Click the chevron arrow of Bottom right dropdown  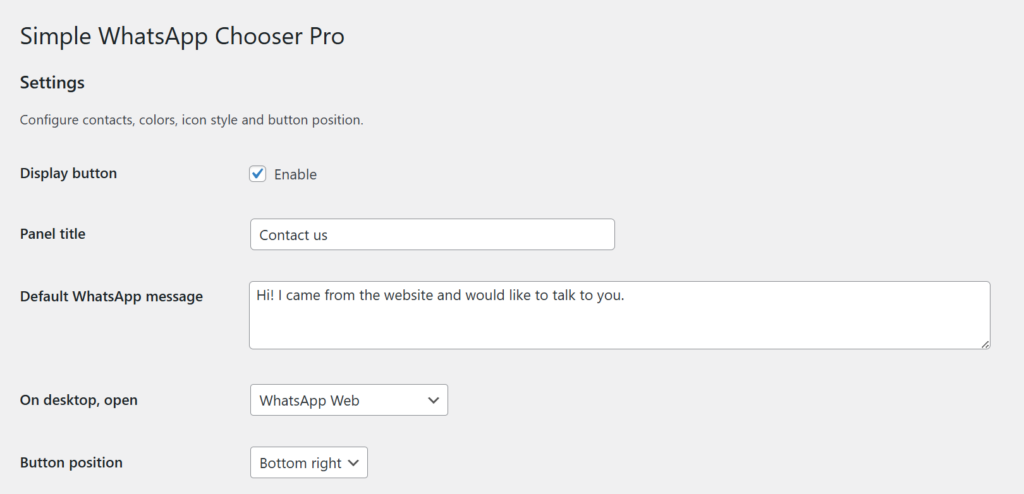[x=355, y=463]
